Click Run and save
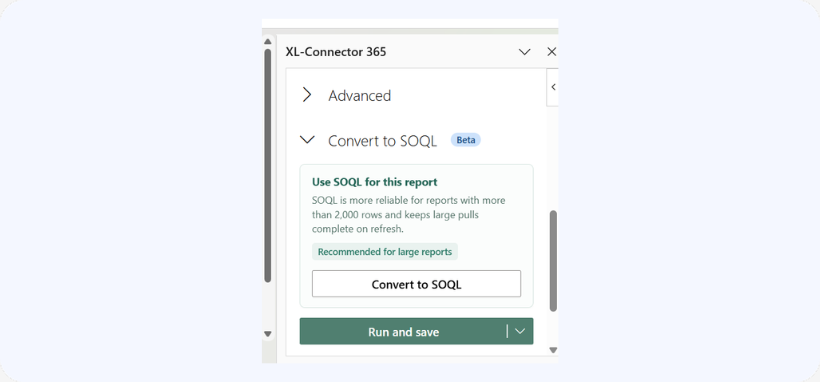 (403, 332)
